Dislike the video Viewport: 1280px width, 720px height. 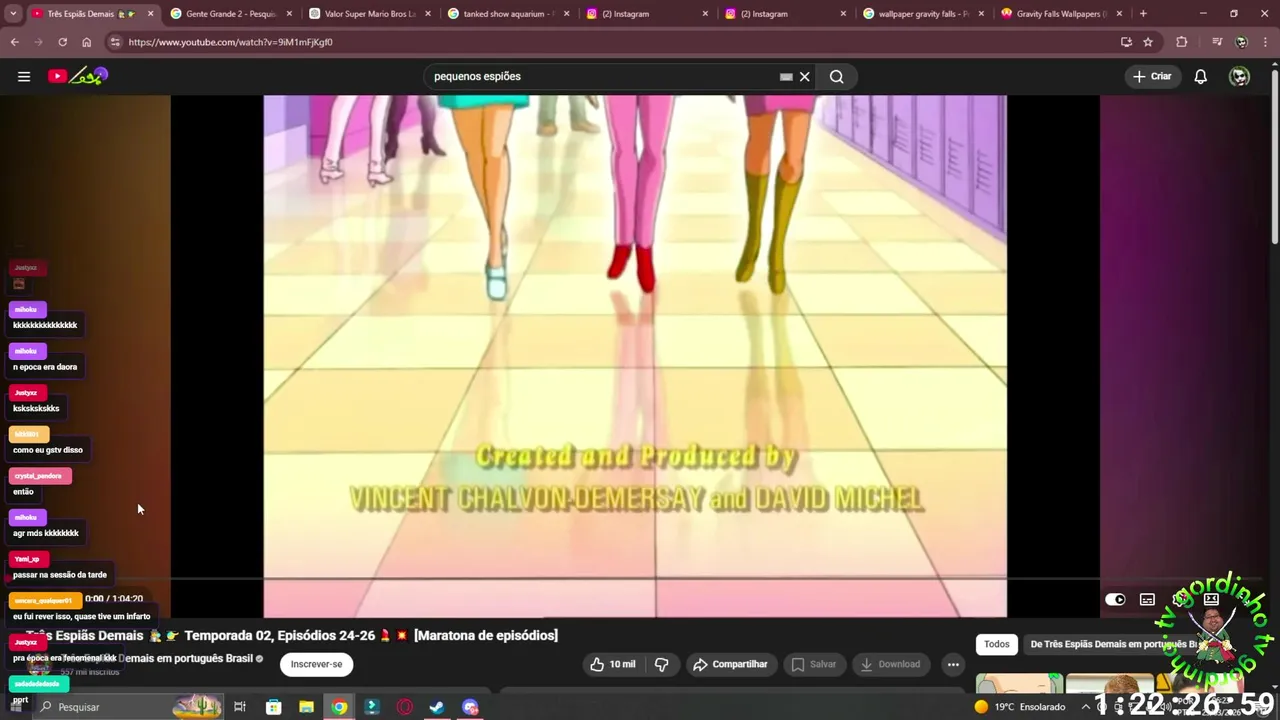[x=661, y=664]
